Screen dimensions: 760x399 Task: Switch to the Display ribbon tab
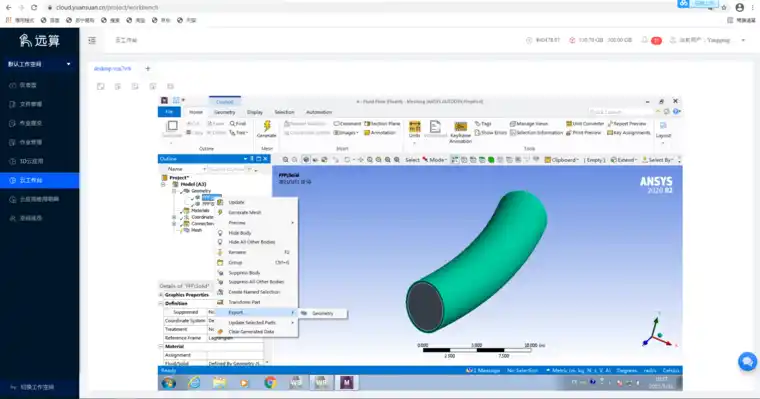pos(254,112)
